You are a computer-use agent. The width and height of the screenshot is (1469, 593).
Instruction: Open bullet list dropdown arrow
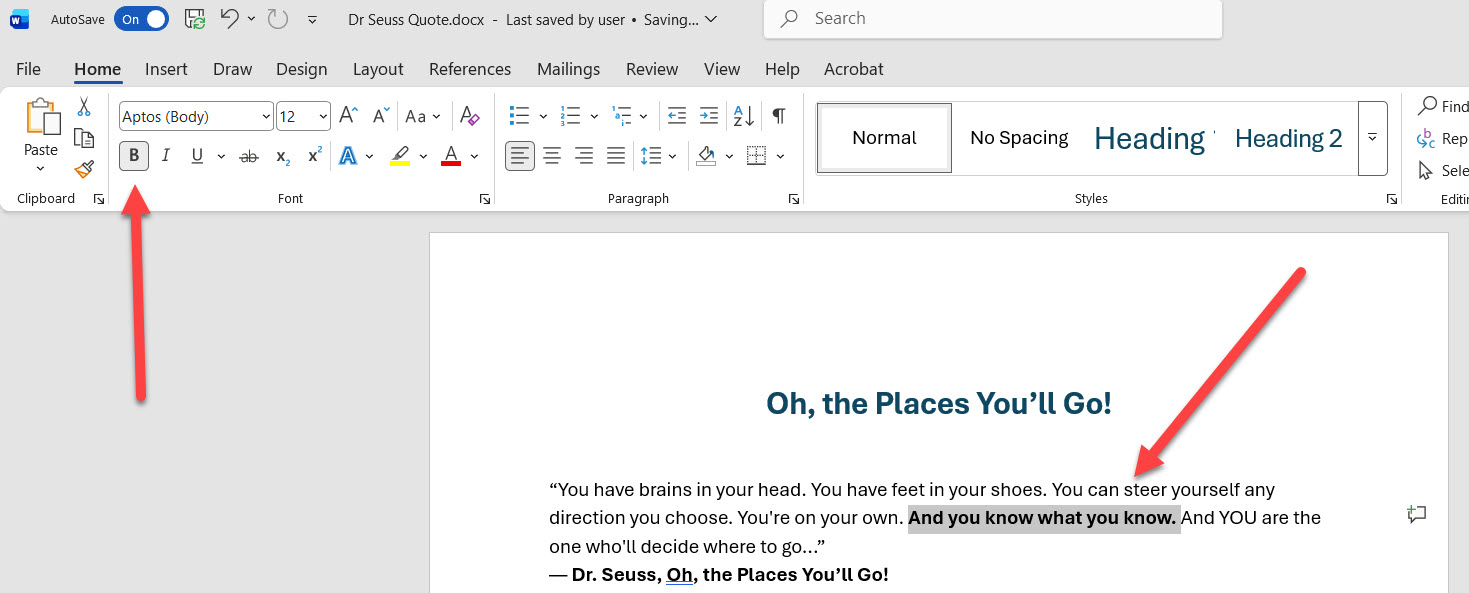[x=543, y=117]
